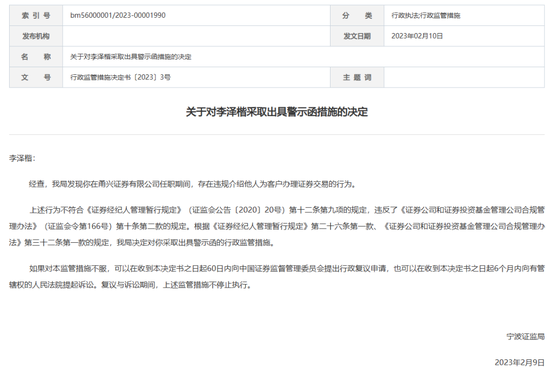Click the 名称 label cell
The height and width of the screenshot is (368, 550).
tap(36, 56)
